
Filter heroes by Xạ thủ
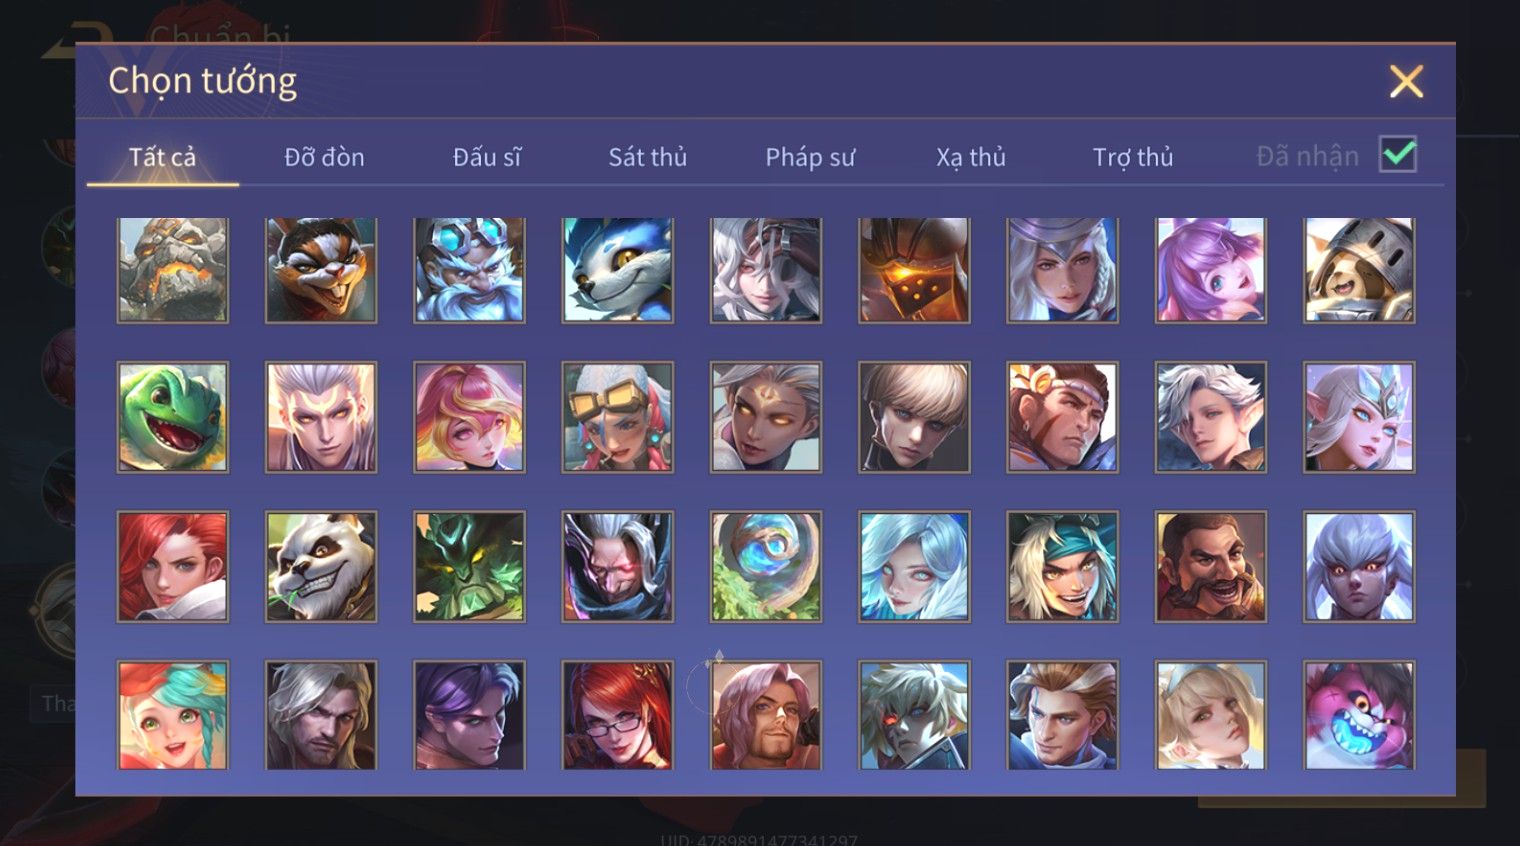point(971,157)
